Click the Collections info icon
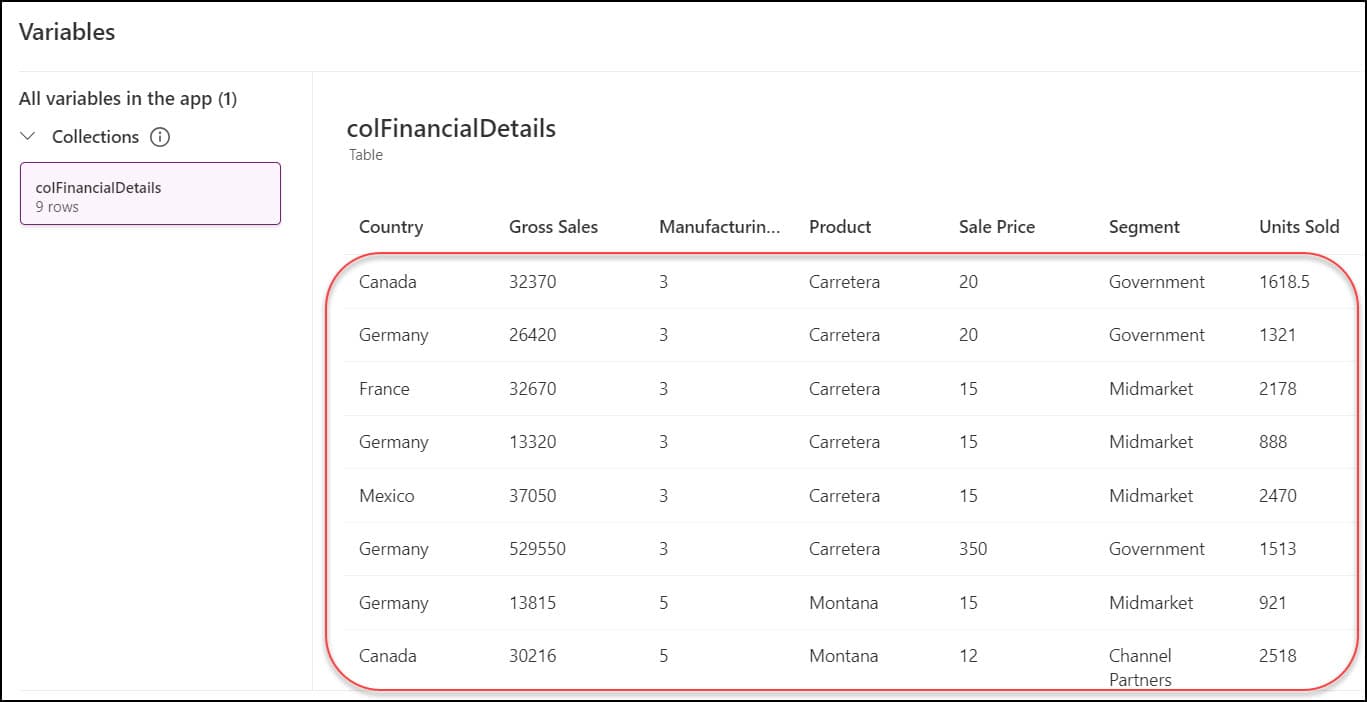 point(160,137)
